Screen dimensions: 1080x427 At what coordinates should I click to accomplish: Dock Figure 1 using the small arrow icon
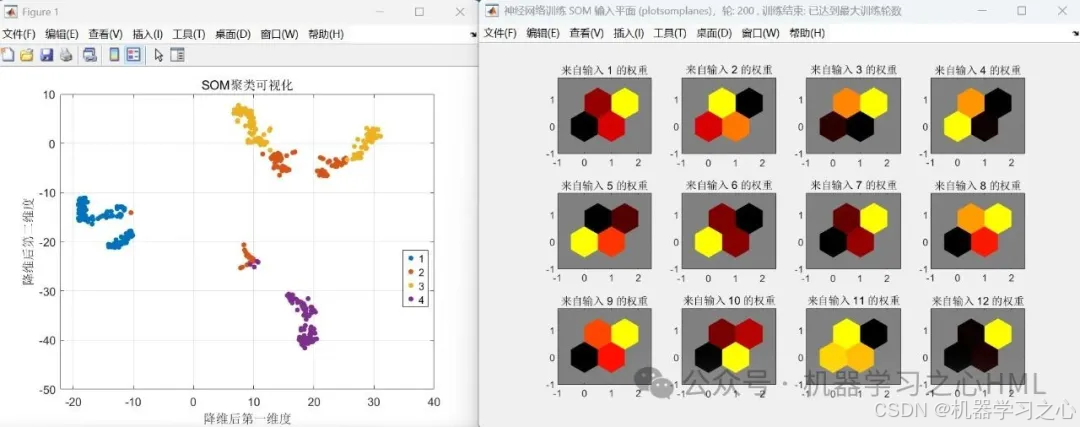point(472,34)
